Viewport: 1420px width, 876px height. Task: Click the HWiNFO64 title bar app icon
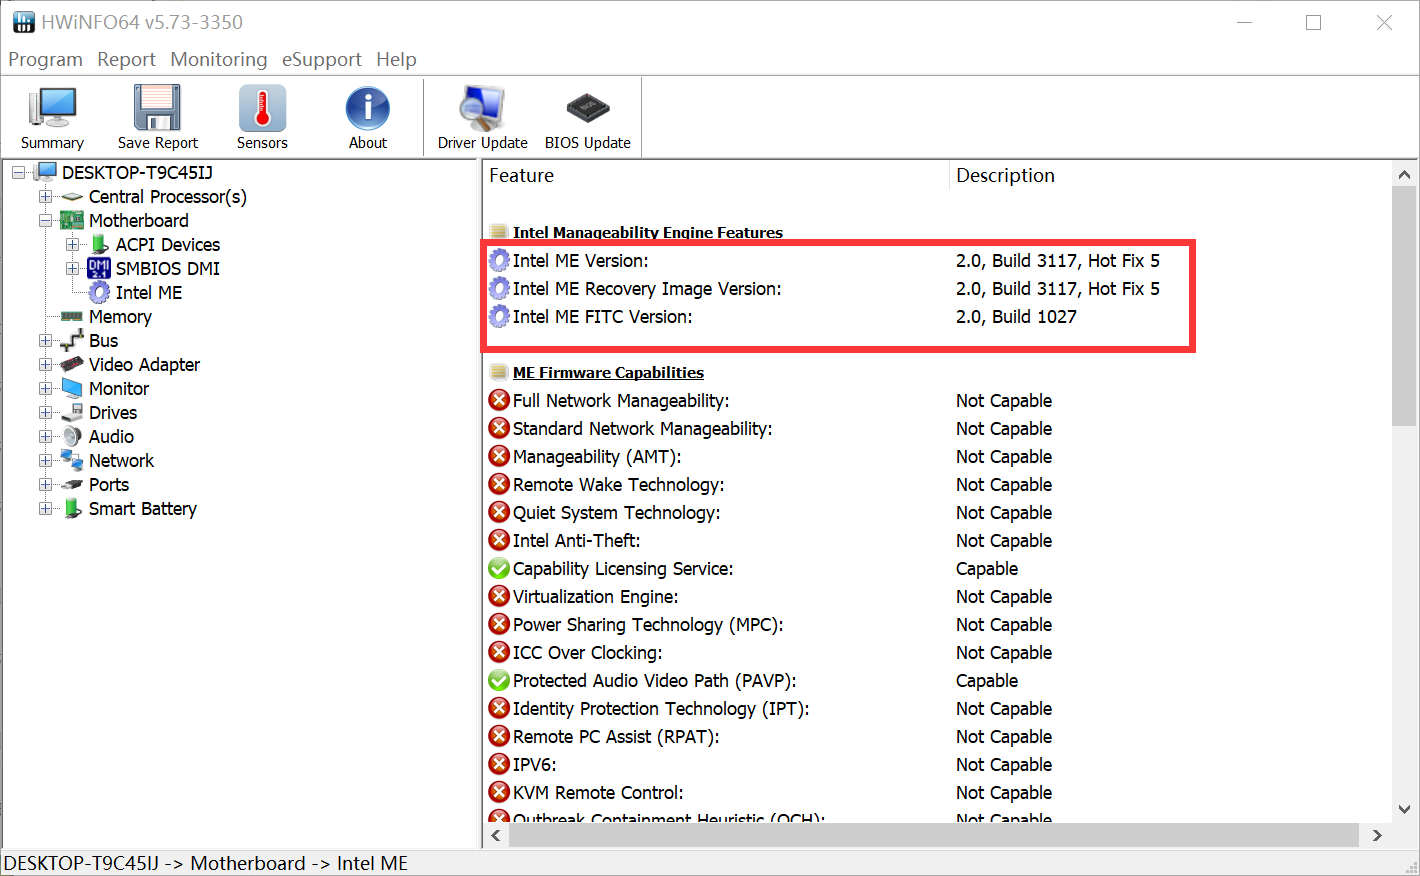[x=23, y=22]
